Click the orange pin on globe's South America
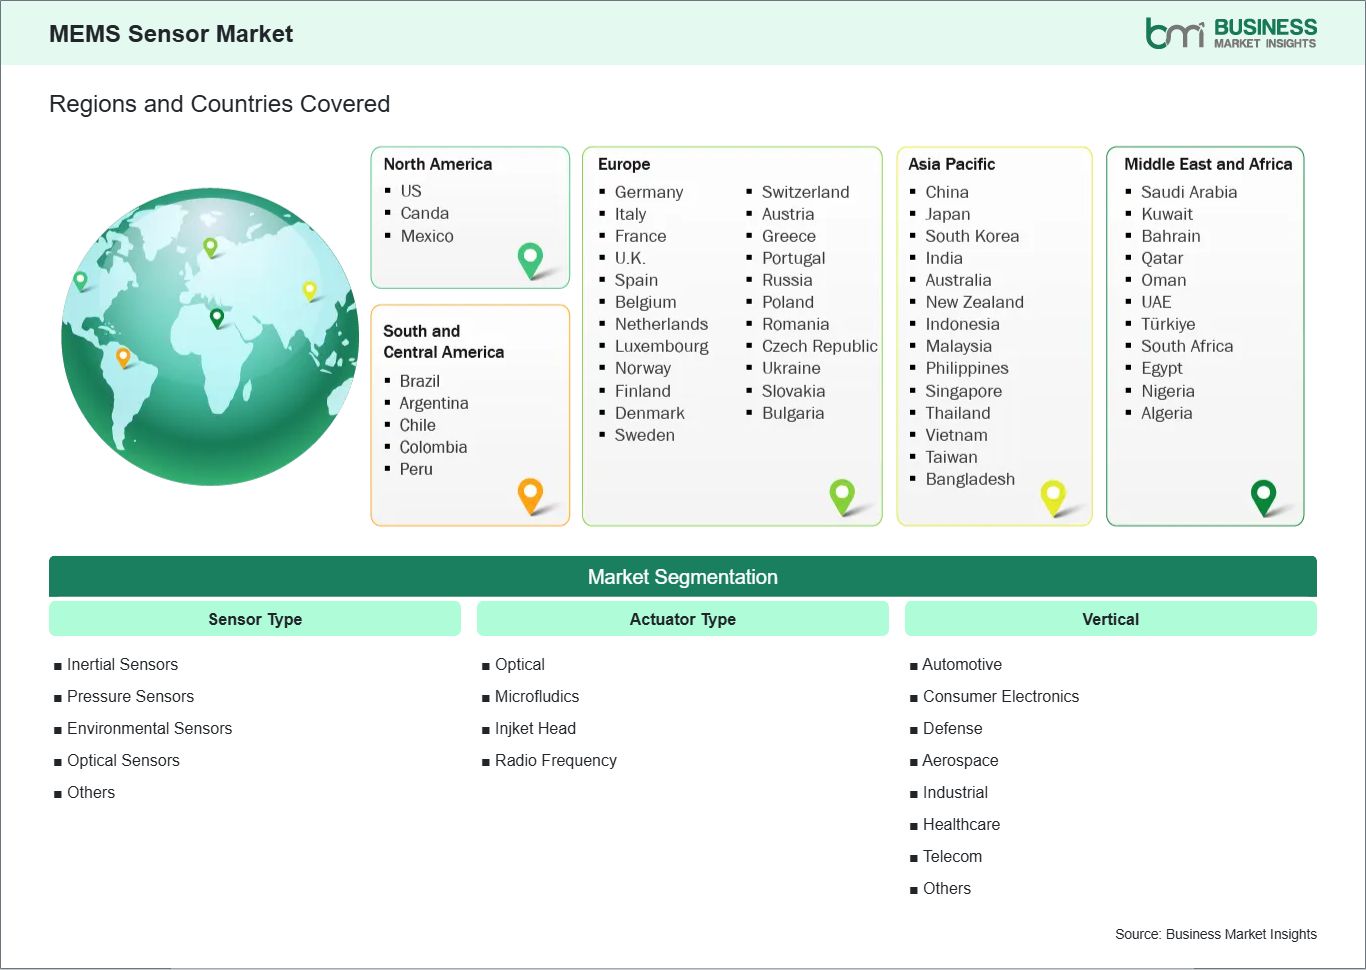 (x=123, y=356)
